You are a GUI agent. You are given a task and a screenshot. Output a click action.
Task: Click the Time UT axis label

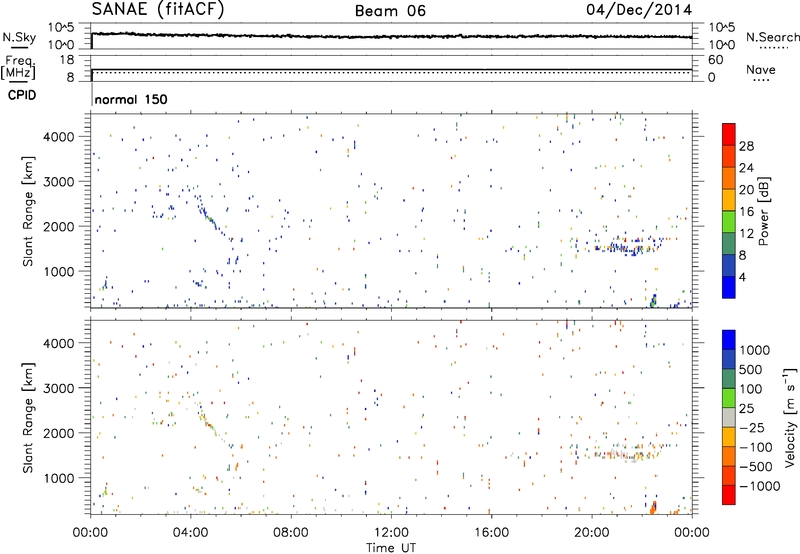coord(391,548)
